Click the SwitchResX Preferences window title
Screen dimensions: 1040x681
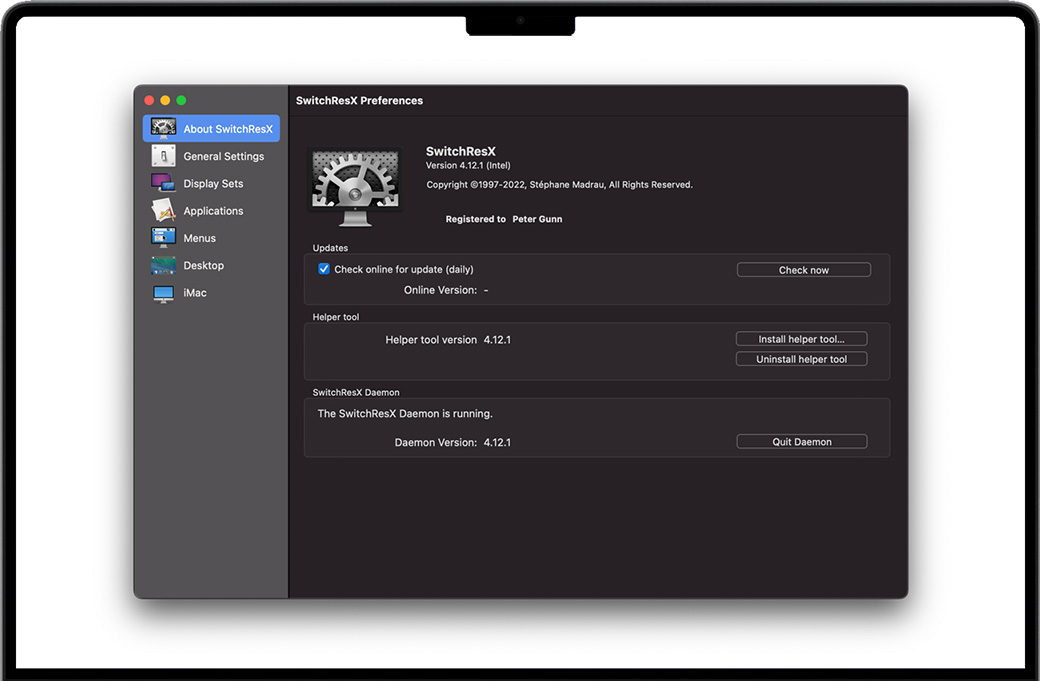click(359, 100)
